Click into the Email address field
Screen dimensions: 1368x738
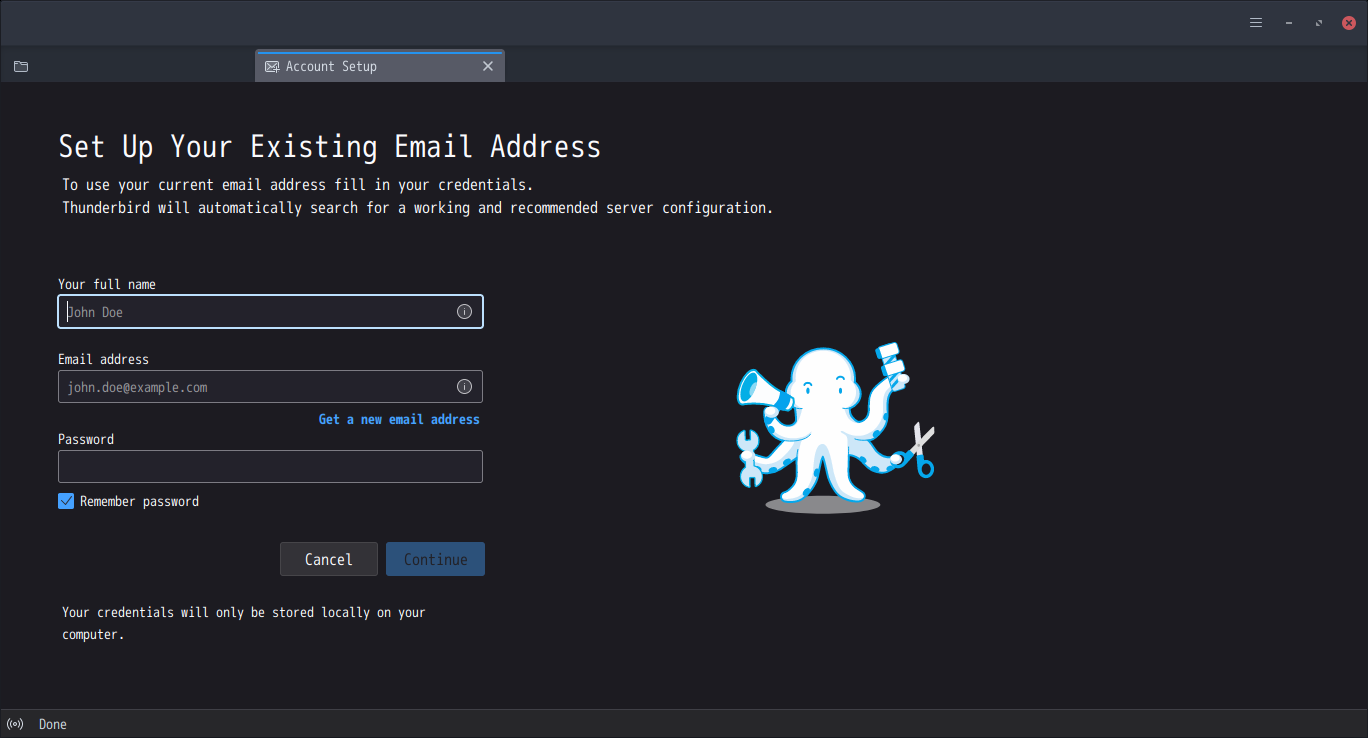270,387
